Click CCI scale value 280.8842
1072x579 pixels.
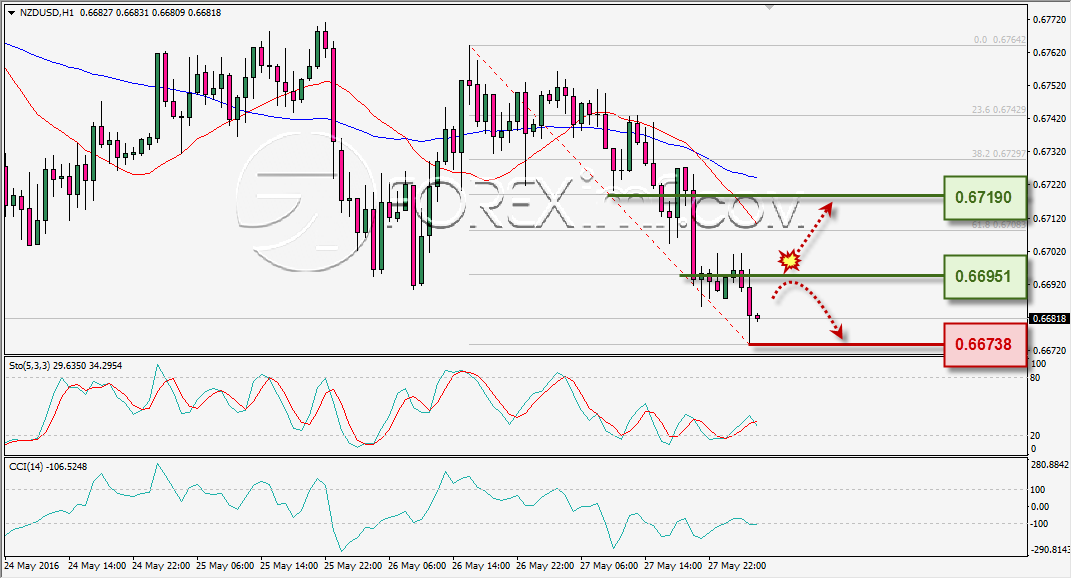pyautogui.click(x=1049, y=465)
